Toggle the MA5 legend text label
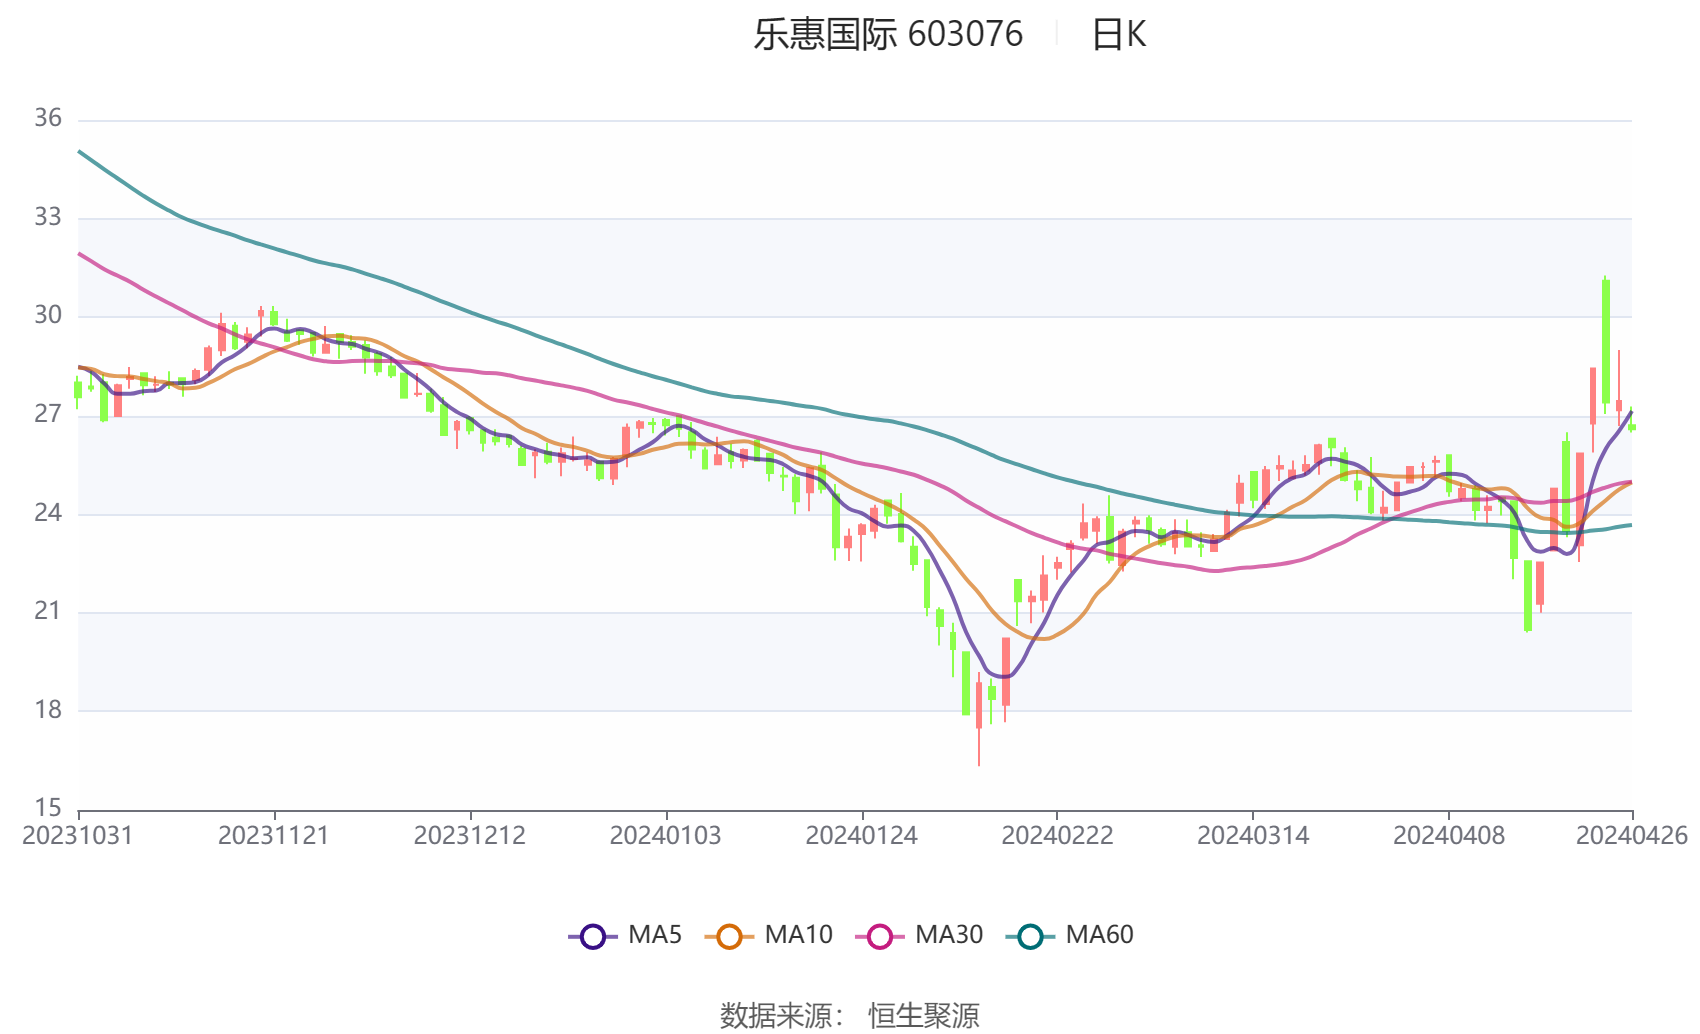 (655, 935)
